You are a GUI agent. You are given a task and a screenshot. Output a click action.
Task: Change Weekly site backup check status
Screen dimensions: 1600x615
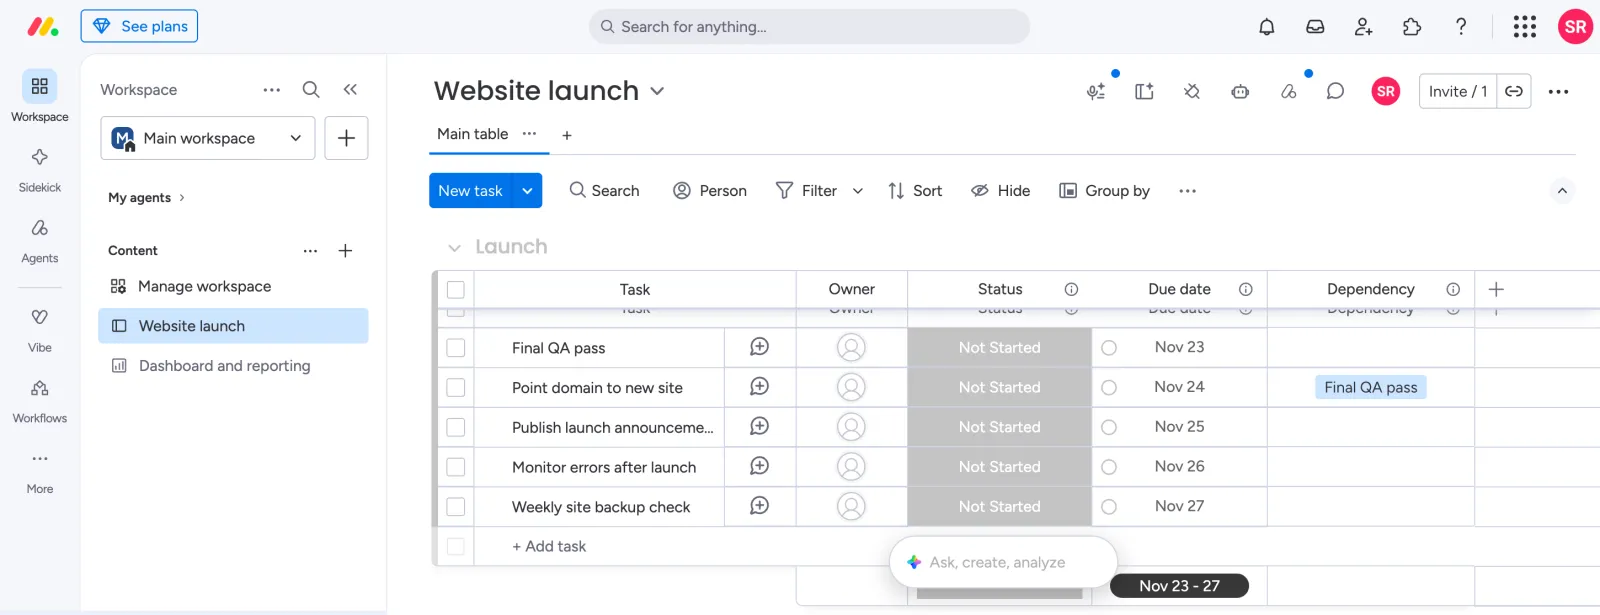[x=999, y=507]
